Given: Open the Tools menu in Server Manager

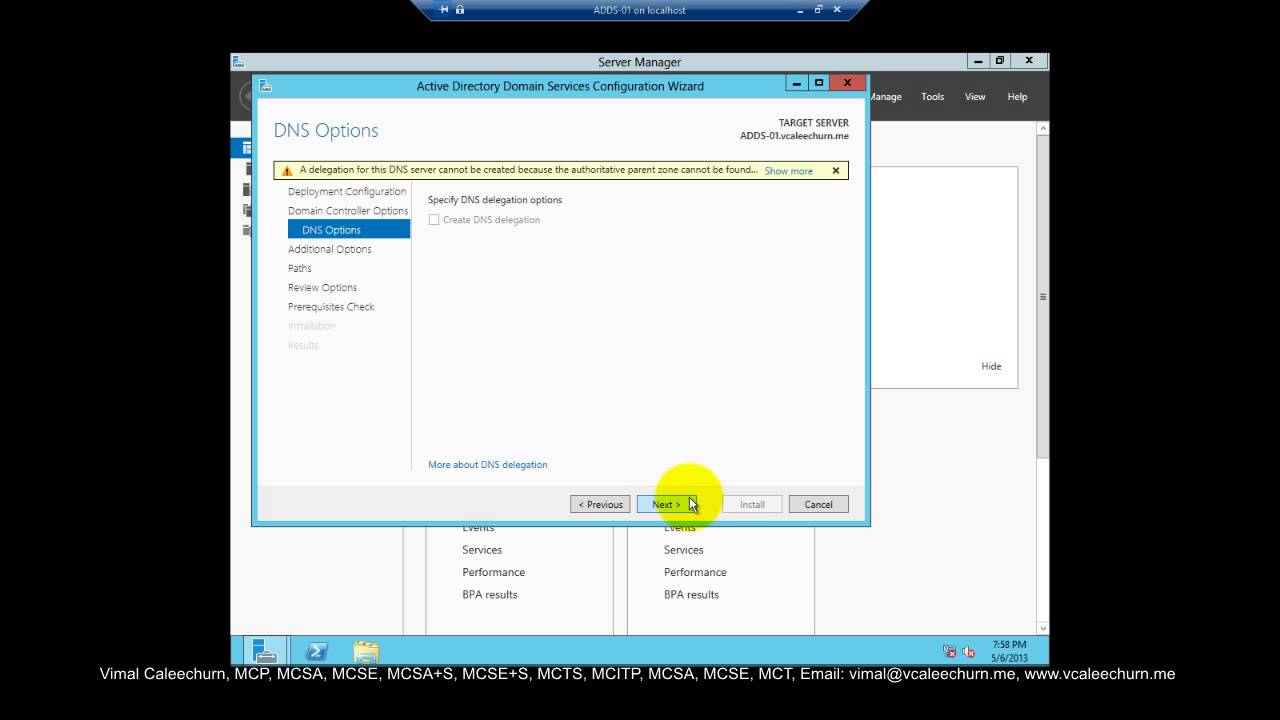Looking at the screenshot, I should point(933,97).
